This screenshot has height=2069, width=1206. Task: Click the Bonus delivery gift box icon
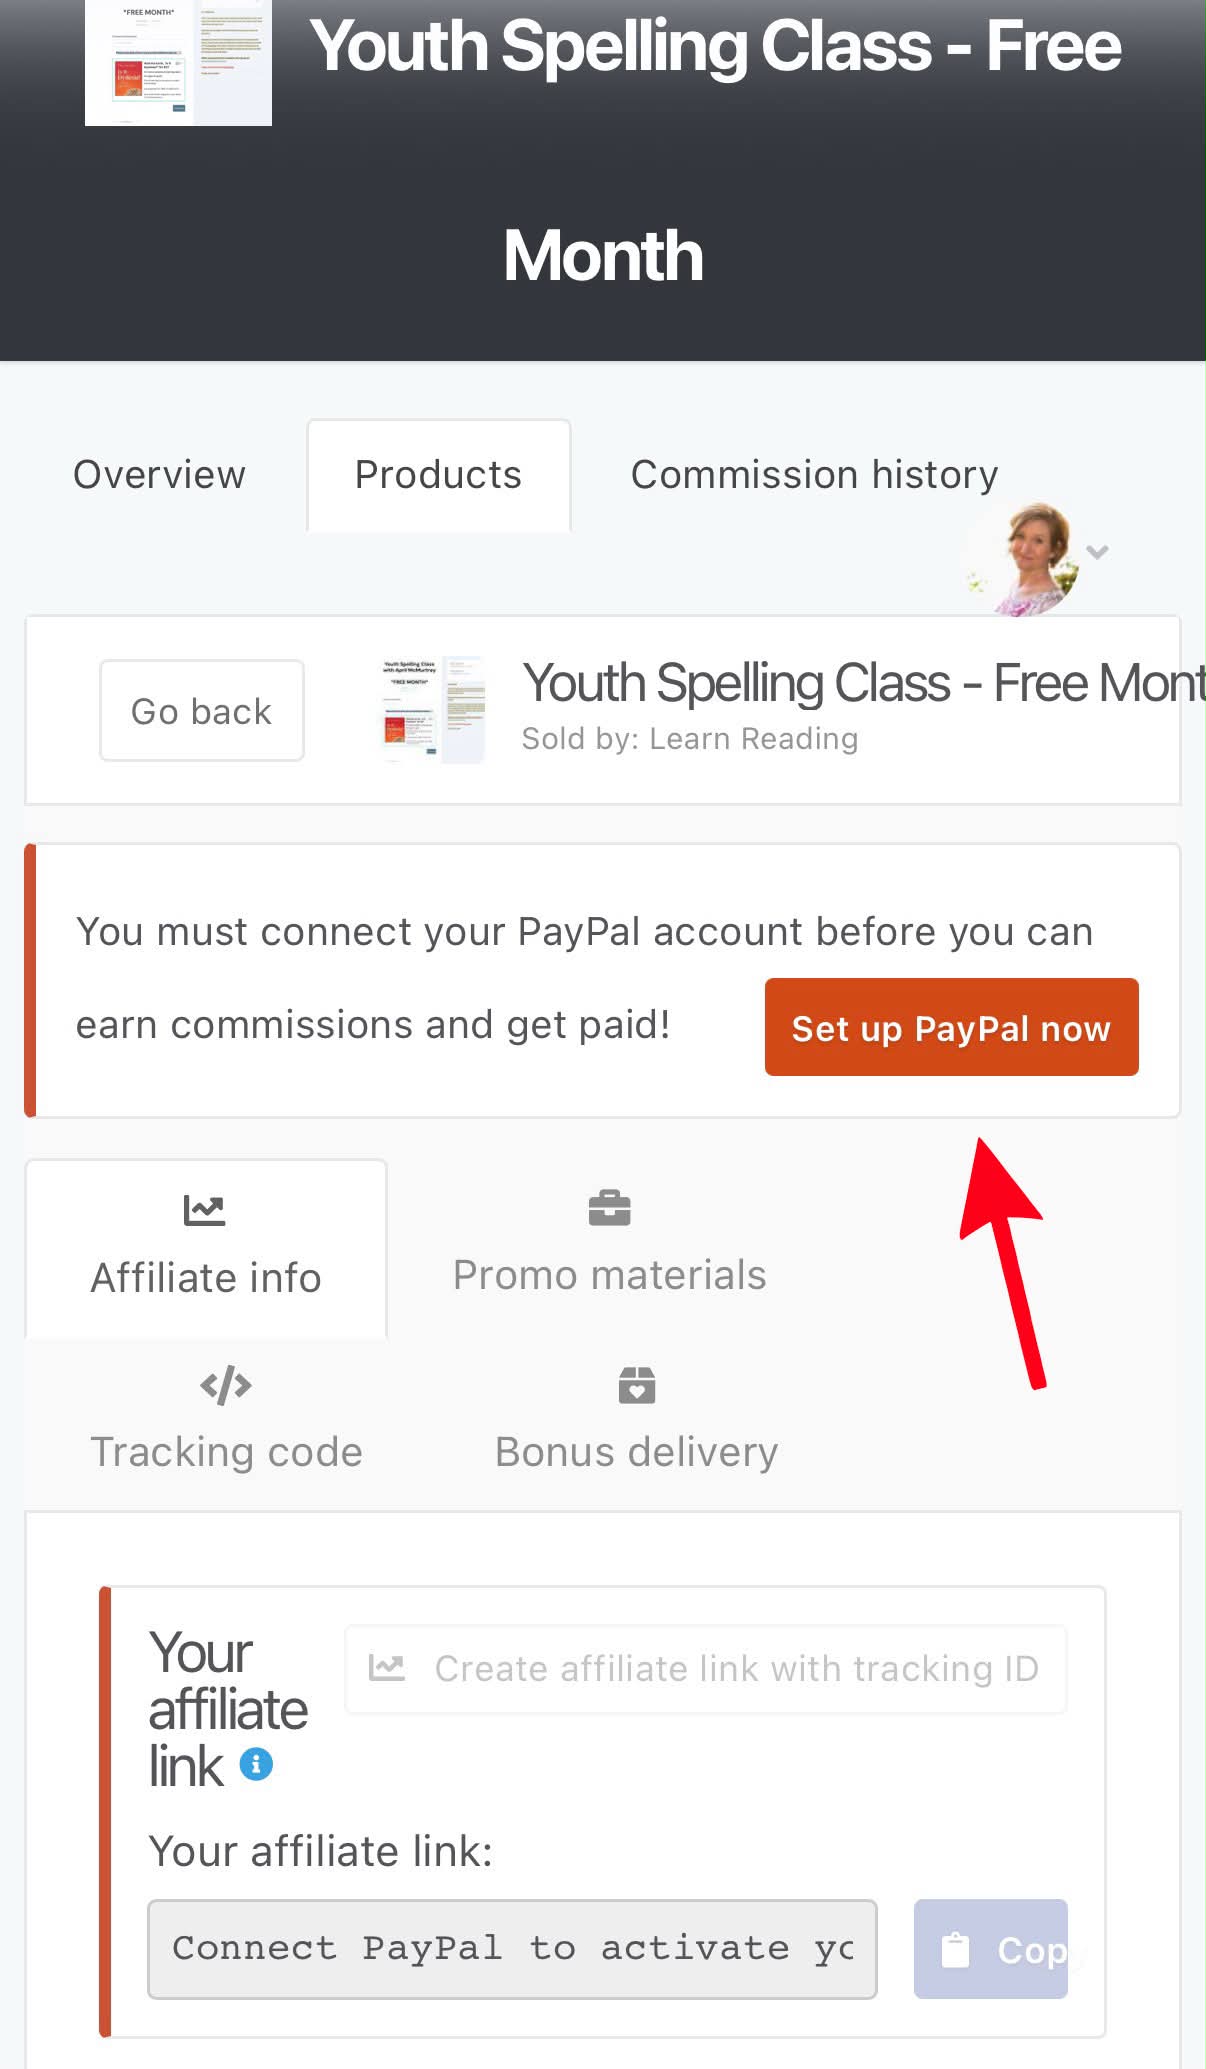(x=637, y=1385)
